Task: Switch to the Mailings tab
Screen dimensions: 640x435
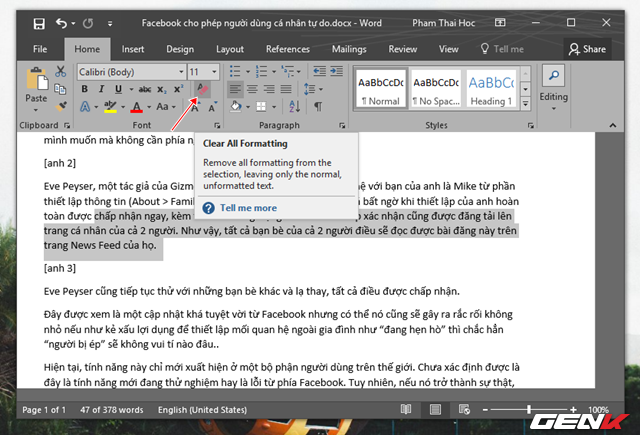Action: click(x=349, y=49)
